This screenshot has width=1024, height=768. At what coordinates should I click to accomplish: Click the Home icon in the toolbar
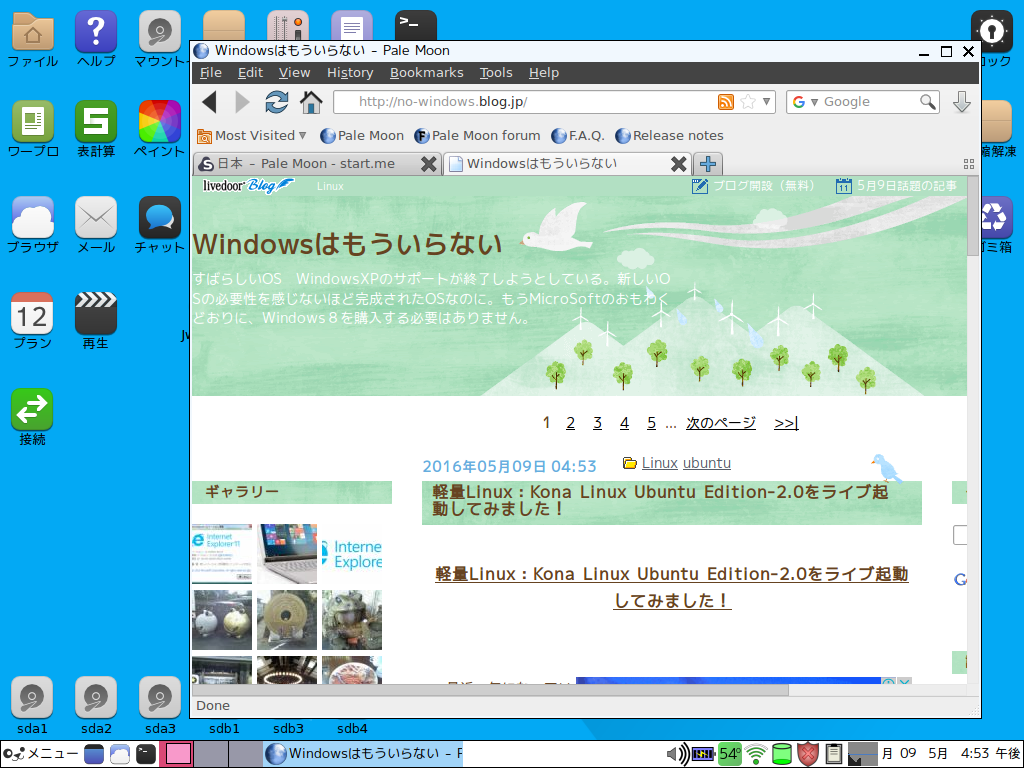(x=311, y=101)
